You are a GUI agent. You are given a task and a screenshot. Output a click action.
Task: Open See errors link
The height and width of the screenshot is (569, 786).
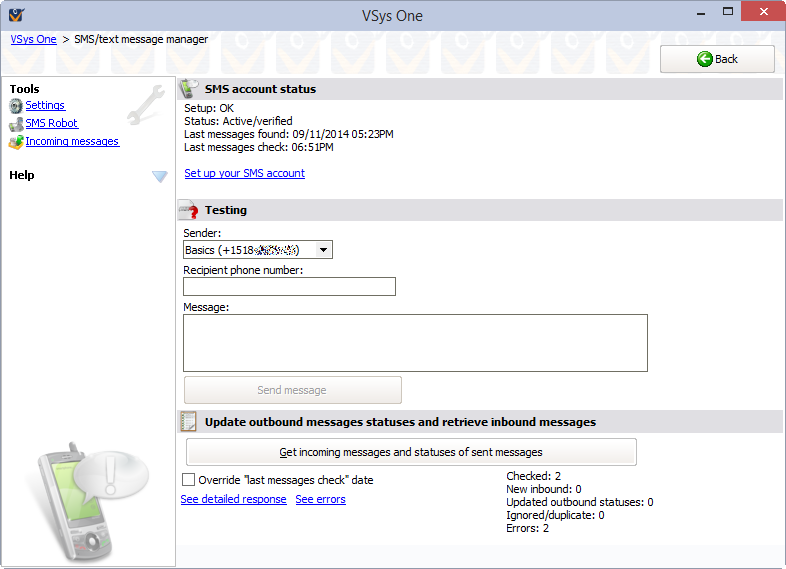(x=320, y=499)
